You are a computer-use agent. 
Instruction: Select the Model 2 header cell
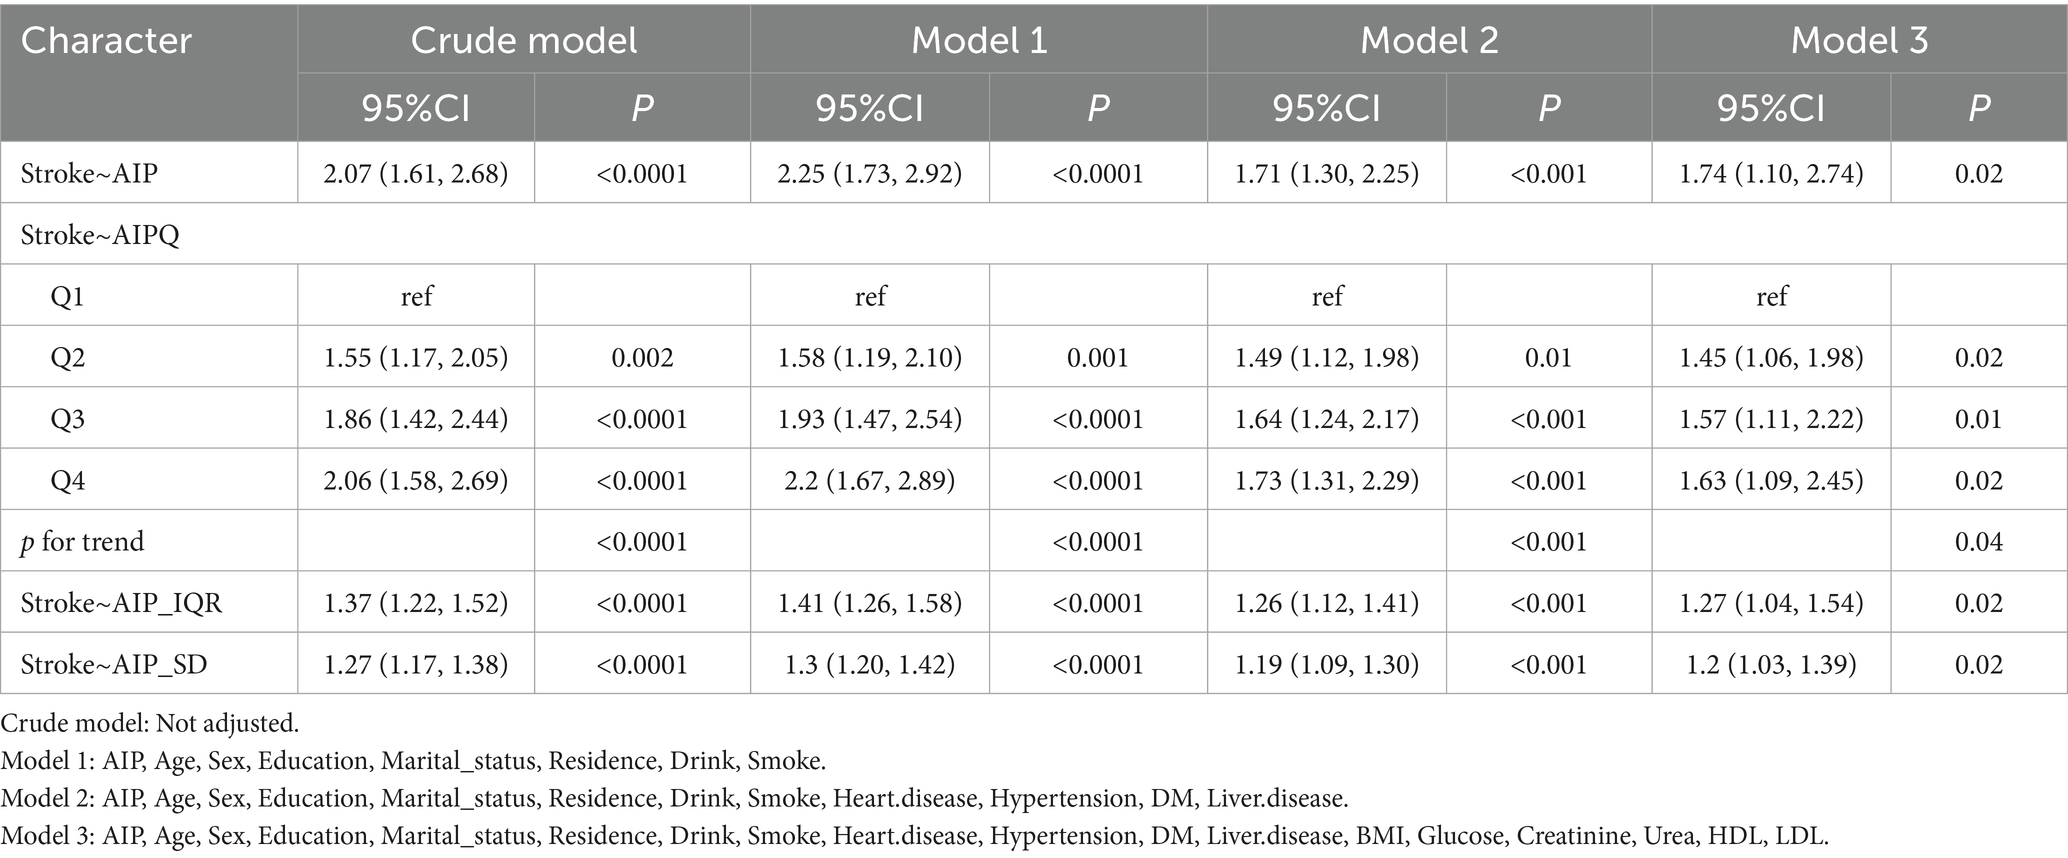click(x=1428, y=40)
